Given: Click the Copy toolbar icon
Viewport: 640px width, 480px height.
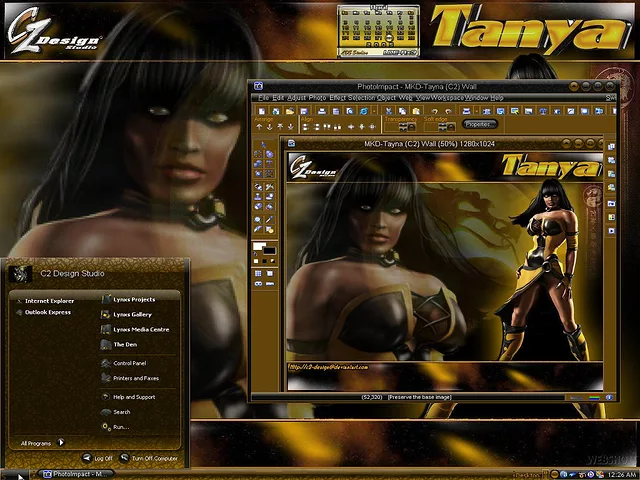Looking at the screenshot, I should coord(402,111).
